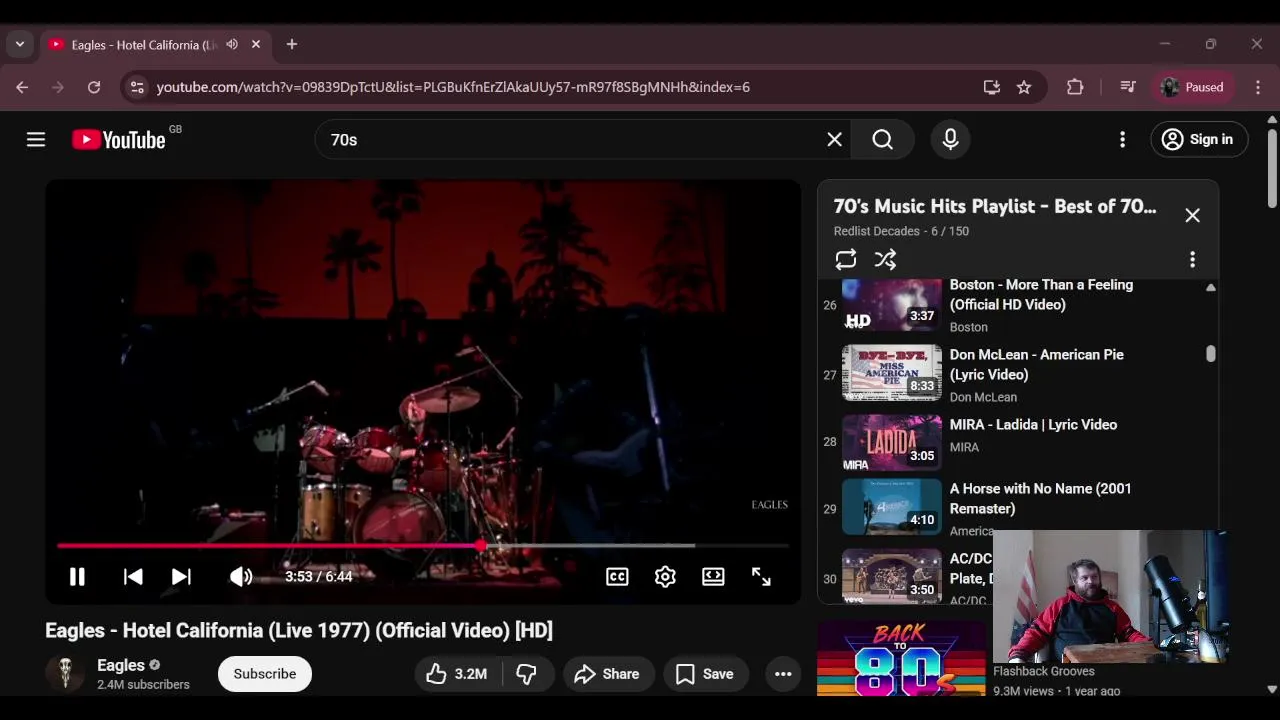Click the Boston channel name under row 26
Screen dimensions: 1280x720
coord(969,327)
